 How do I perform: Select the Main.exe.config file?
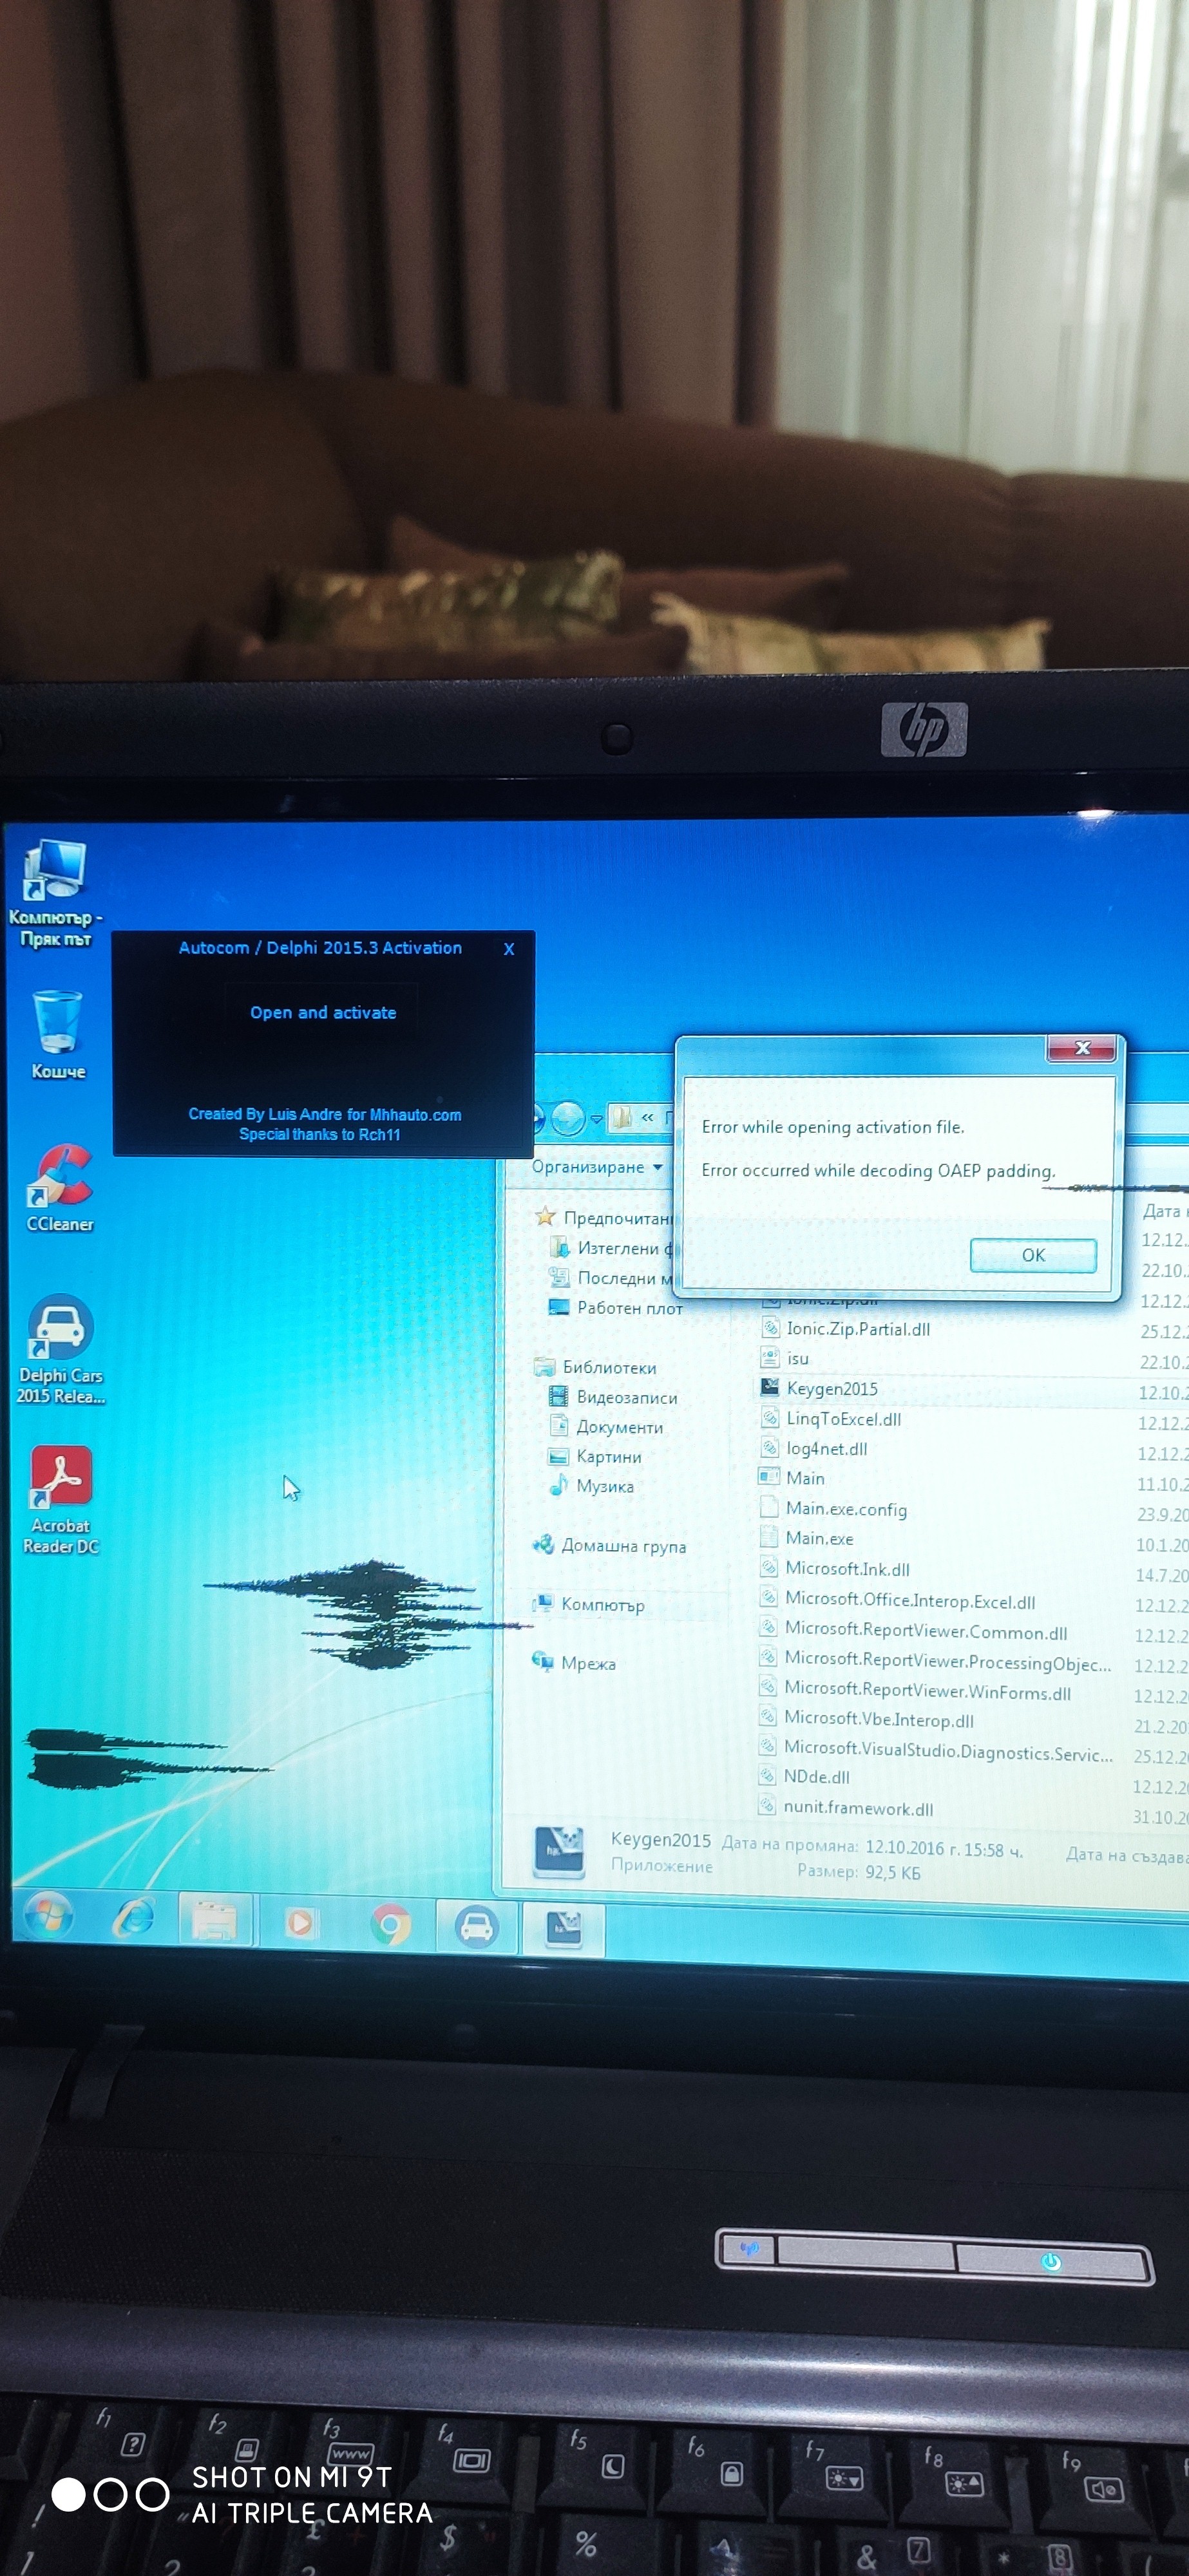pyautogui.click(x=846, y=1509)
